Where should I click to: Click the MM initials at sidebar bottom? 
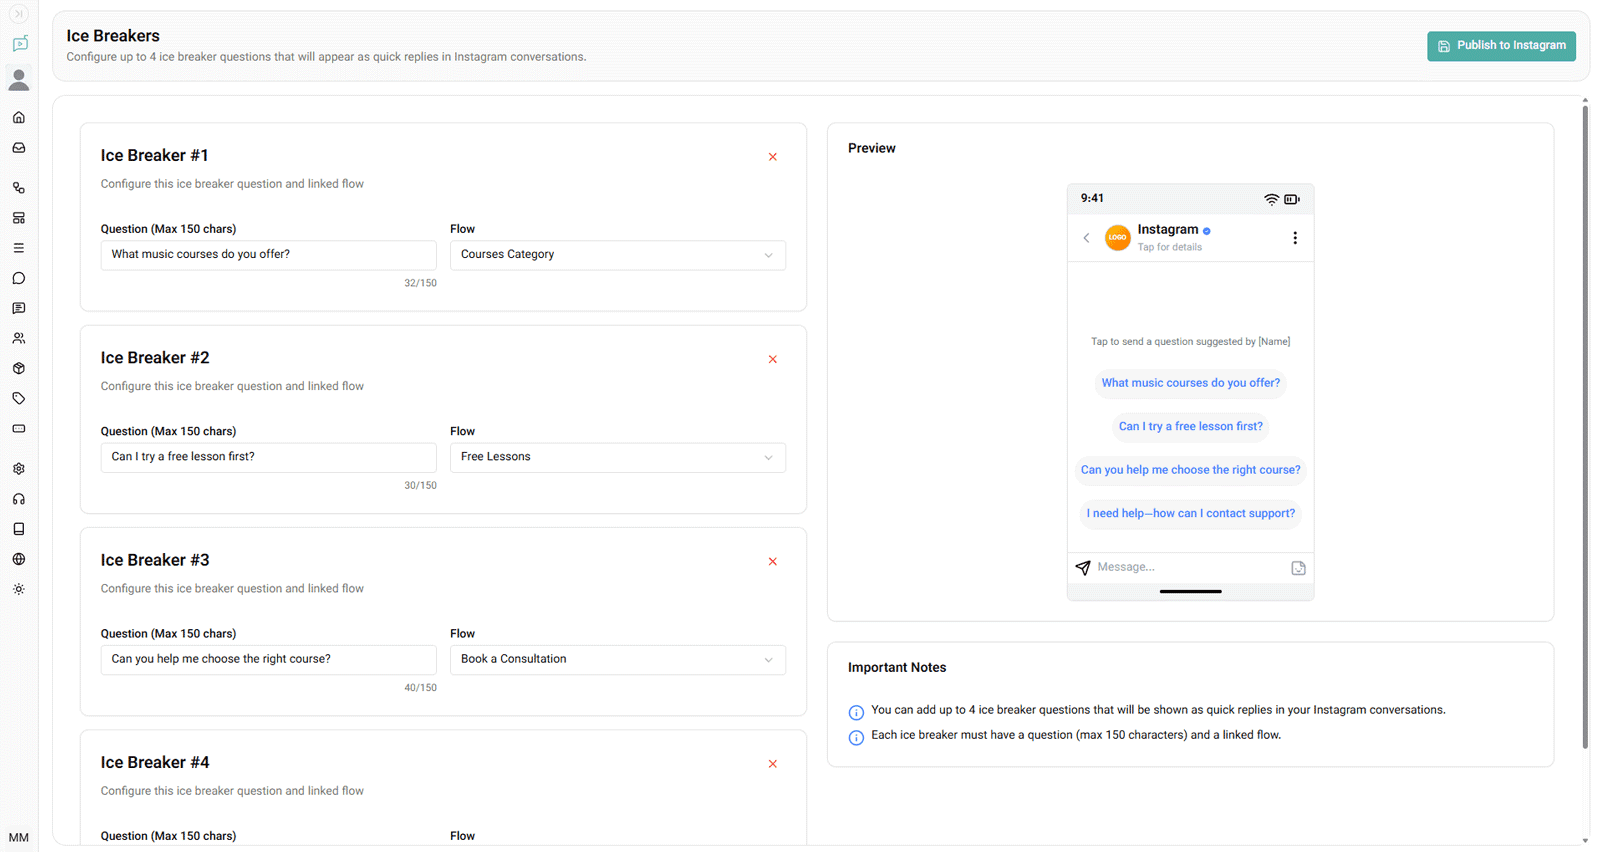[19, 838]
